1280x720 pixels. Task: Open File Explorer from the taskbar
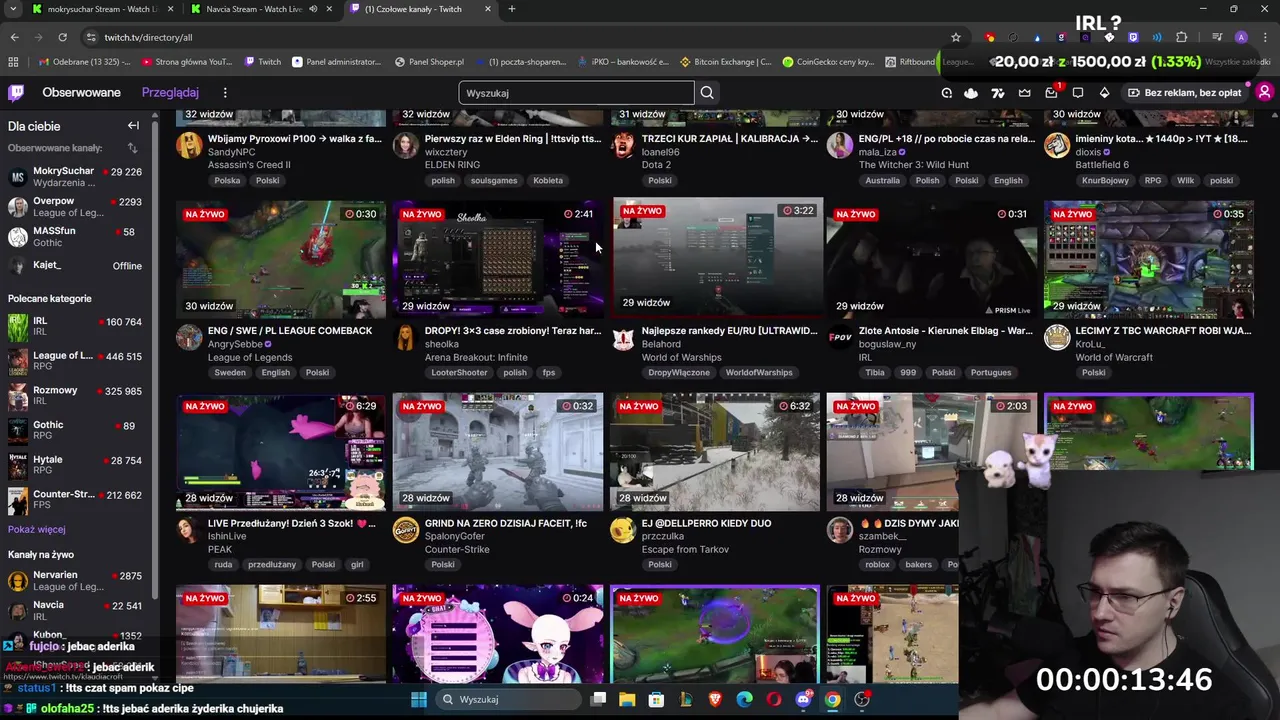click(x=627, y=699)
